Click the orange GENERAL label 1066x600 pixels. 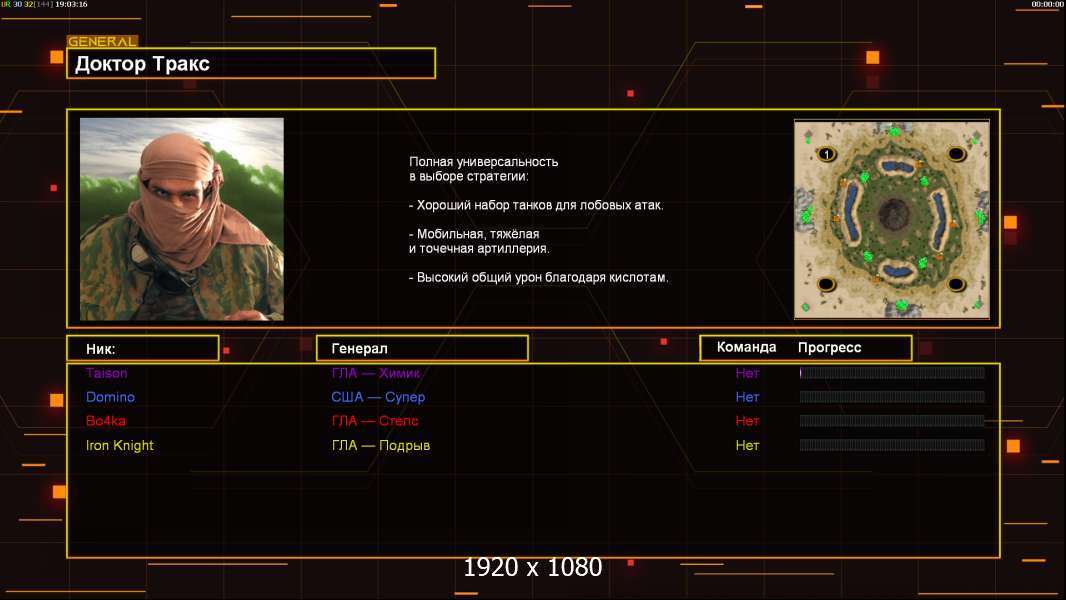point(102,41)
